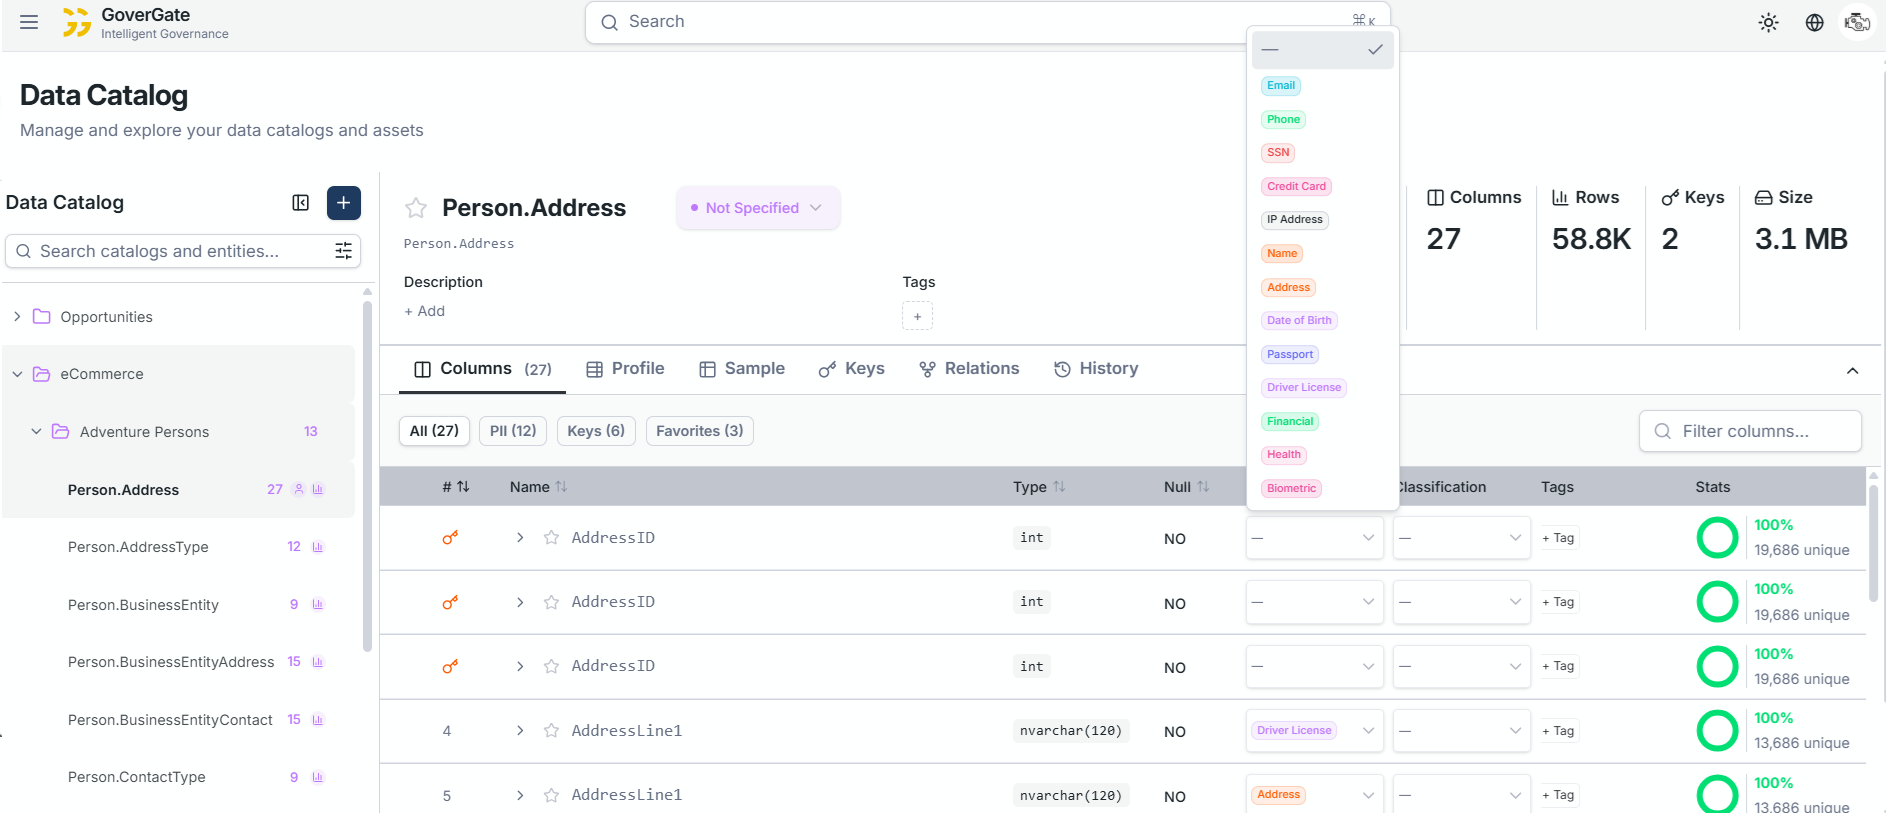Click + Add under Description
1888x819 pixels.
click(425, 311)
